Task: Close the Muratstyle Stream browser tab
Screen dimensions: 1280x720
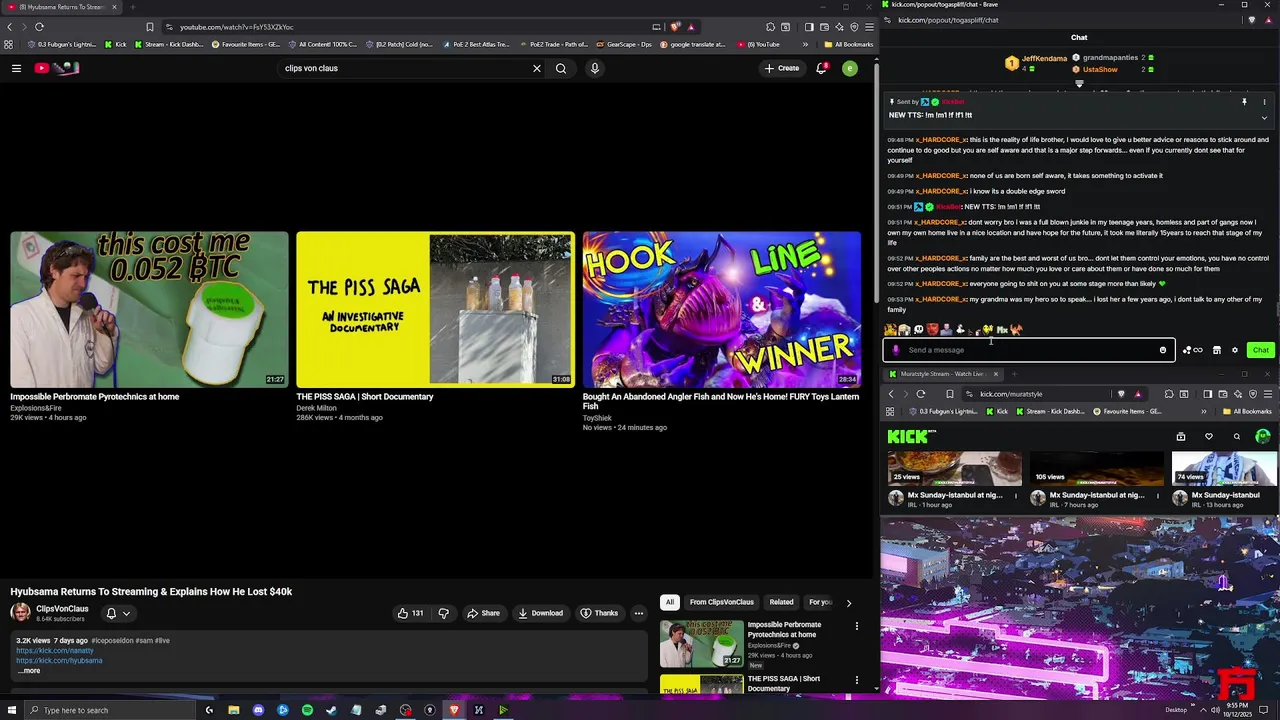Action: (x=995, y=374)
